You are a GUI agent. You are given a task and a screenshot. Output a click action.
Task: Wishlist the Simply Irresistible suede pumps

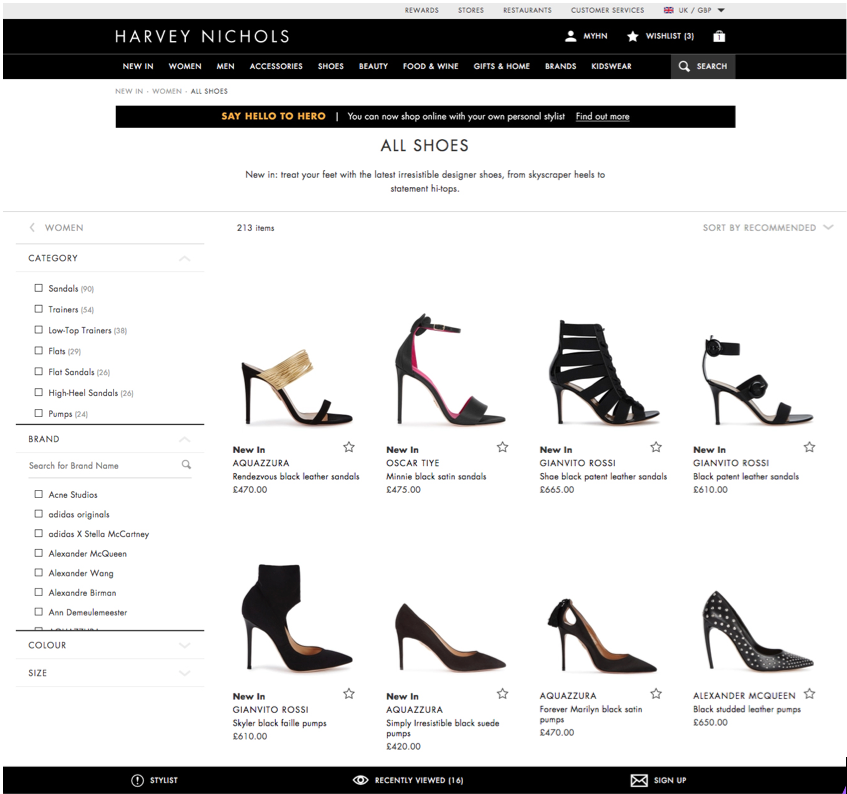[502, 694]
